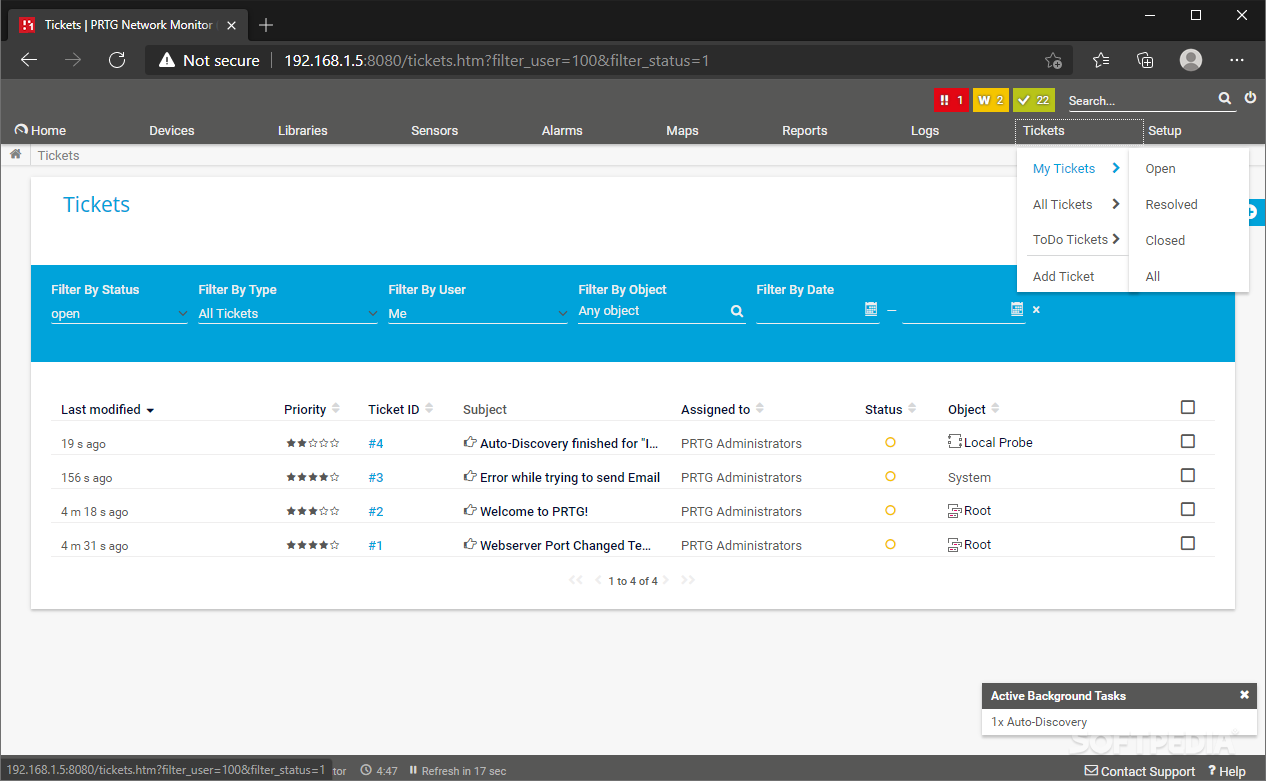Open the Filter By Status dropdown
This screenshot has height=781, width=1266.
pos(119,313)
